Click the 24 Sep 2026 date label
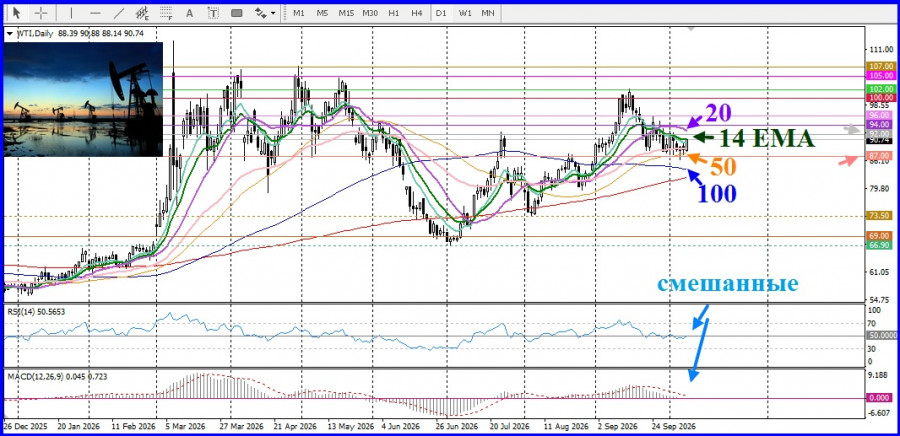The width and height of the screenshot is (900, 436). click(x=673, y=427)
